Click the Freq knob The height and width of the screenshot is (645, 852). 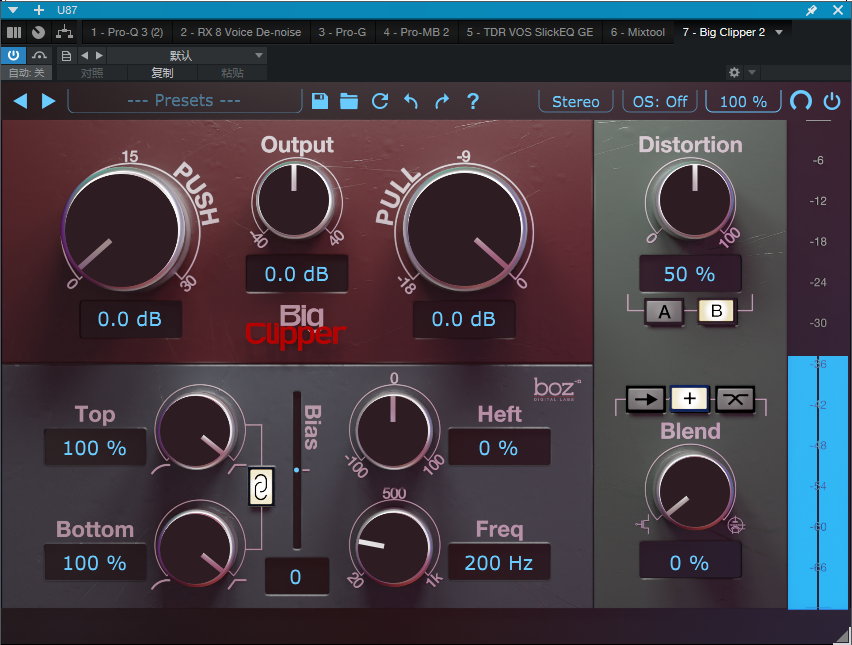pyautogui.click(x=393, y=547)
